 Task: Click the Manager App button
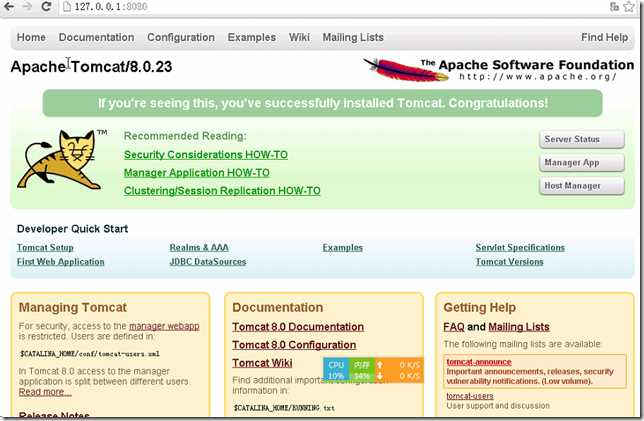click(x=582, y=163)
